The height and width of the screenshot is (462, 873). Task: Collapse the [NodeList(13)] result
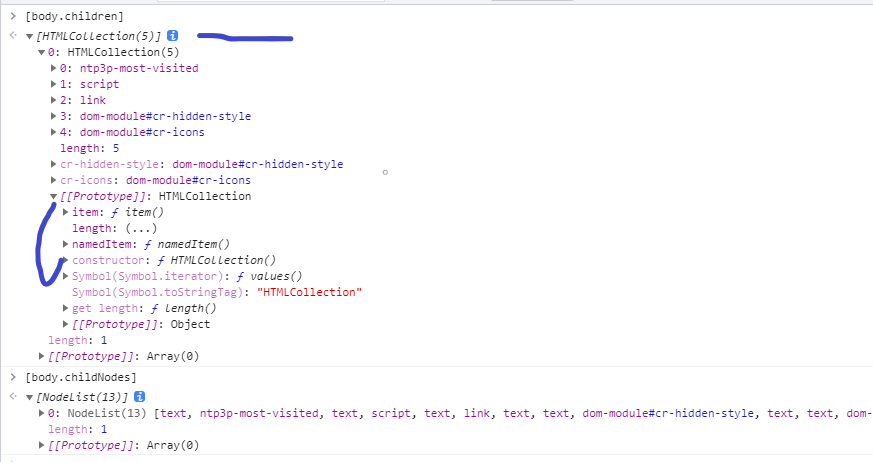(29, 397)
